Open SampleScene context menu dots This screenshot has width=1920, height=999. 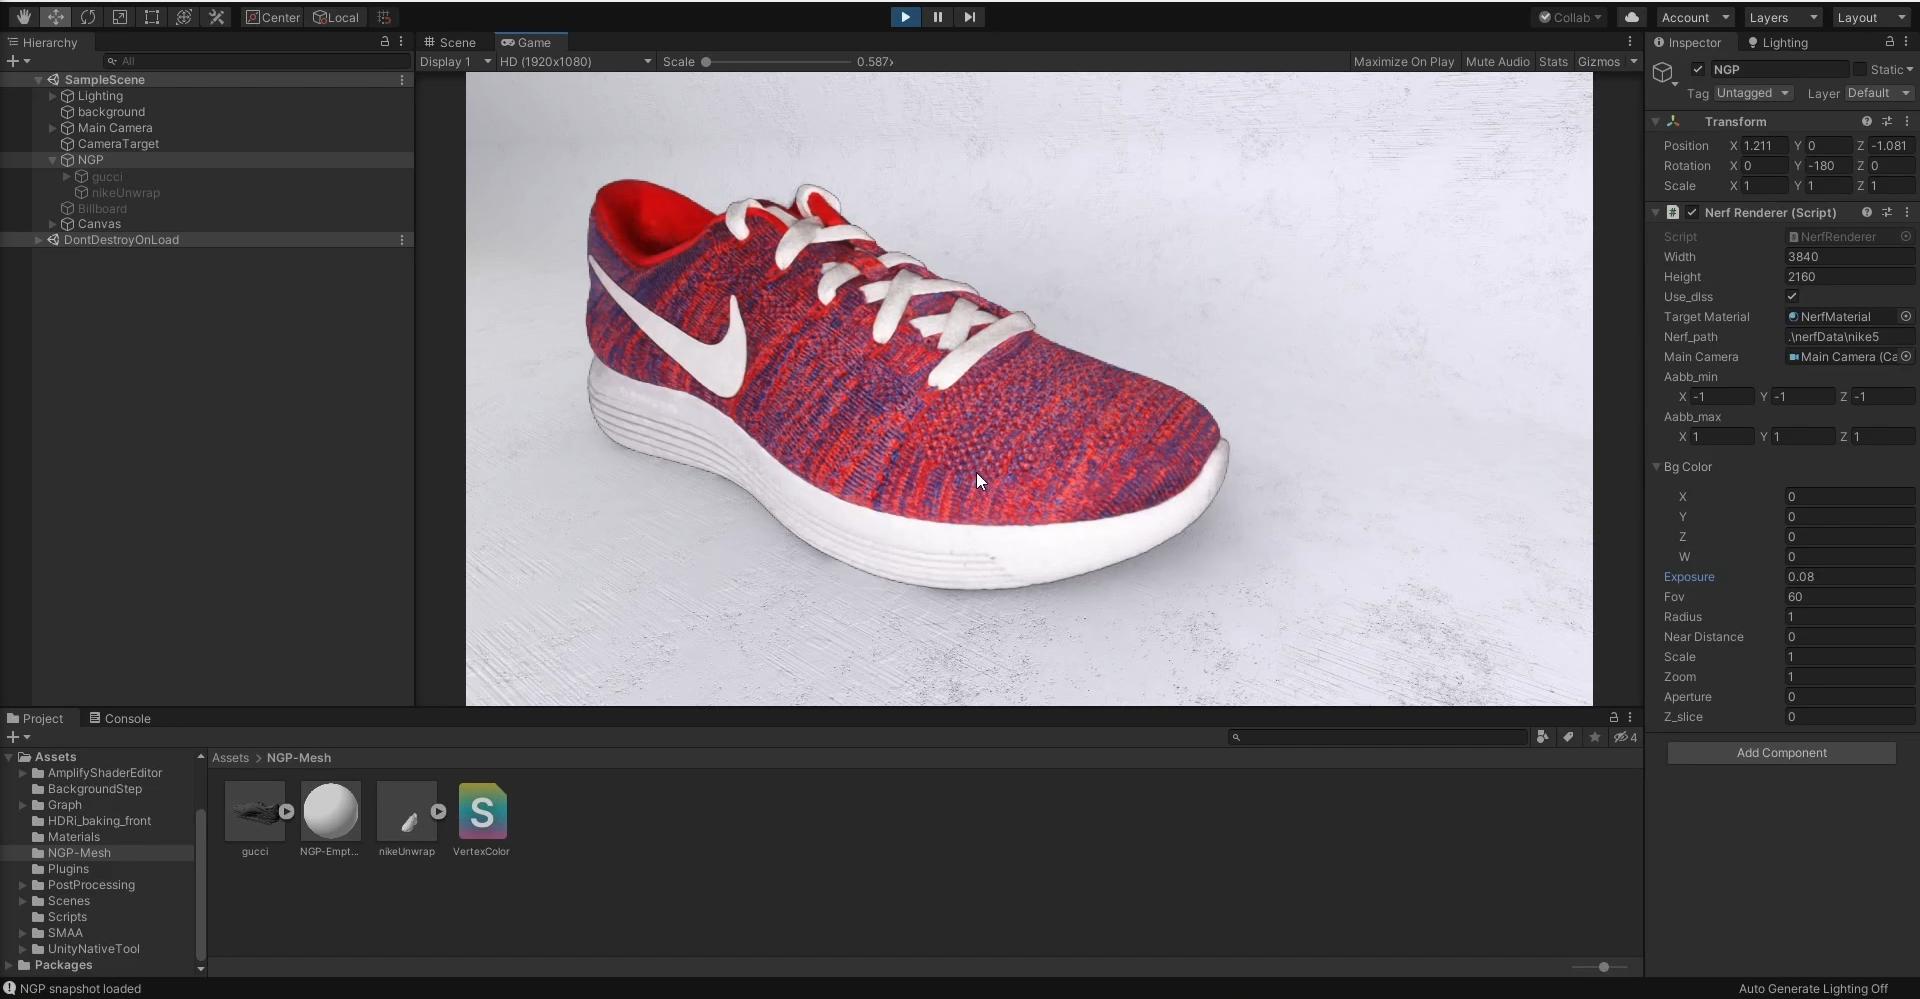pos(402,80)
